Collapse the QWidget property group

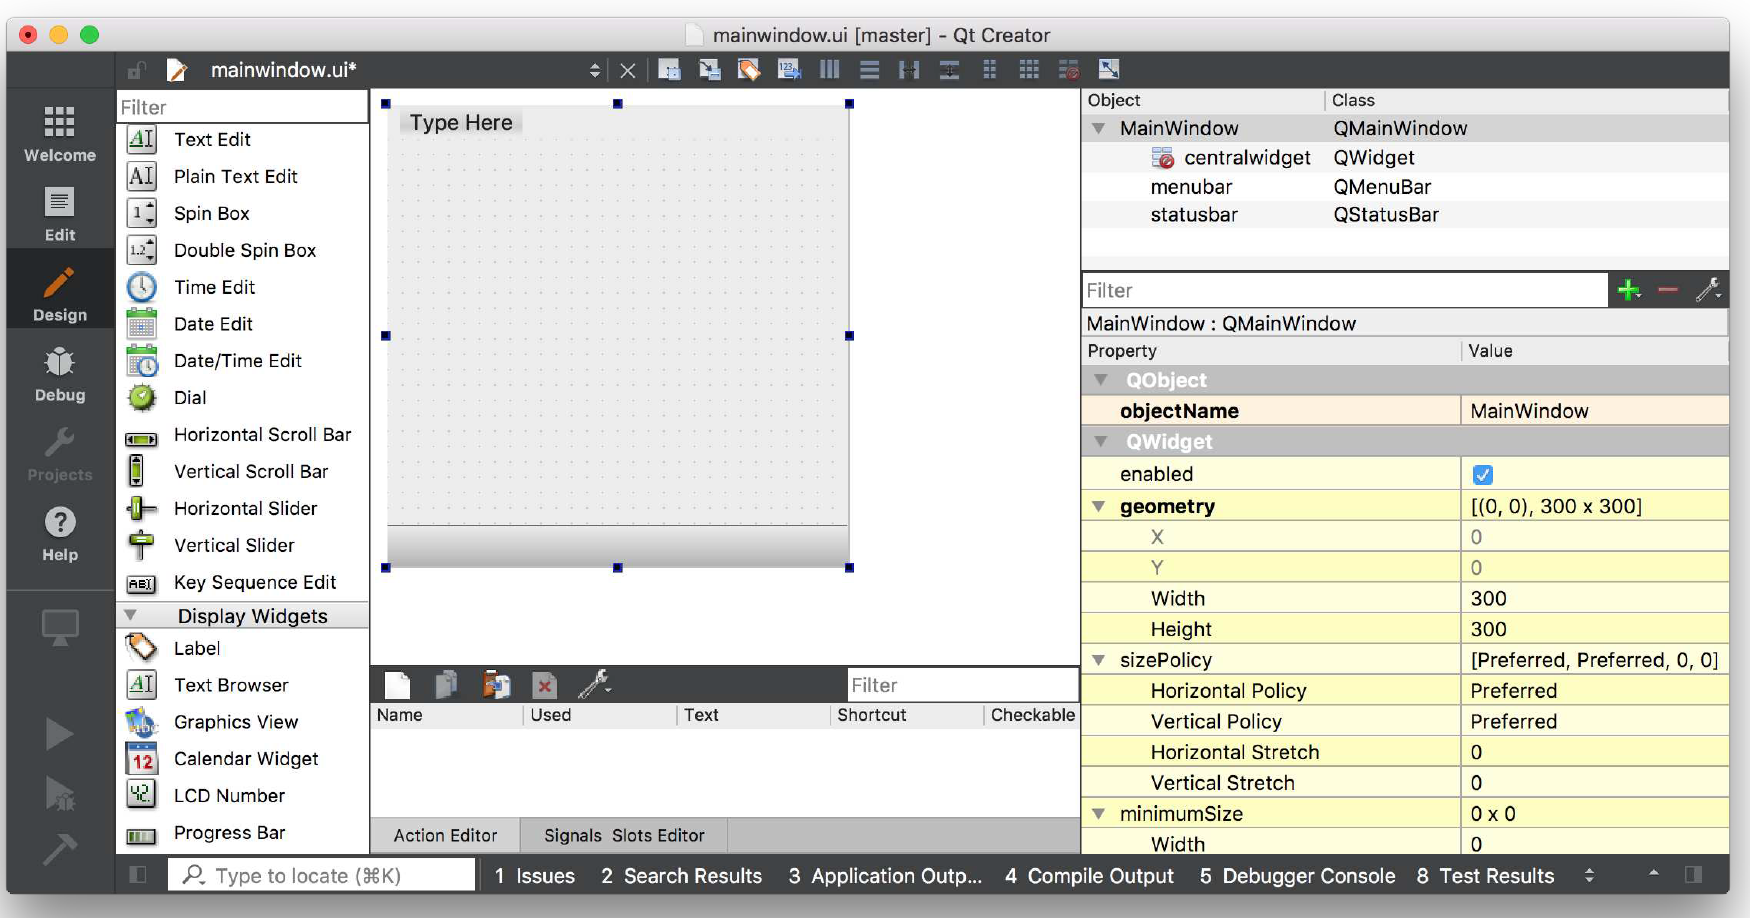click(x=1101, y=442)
